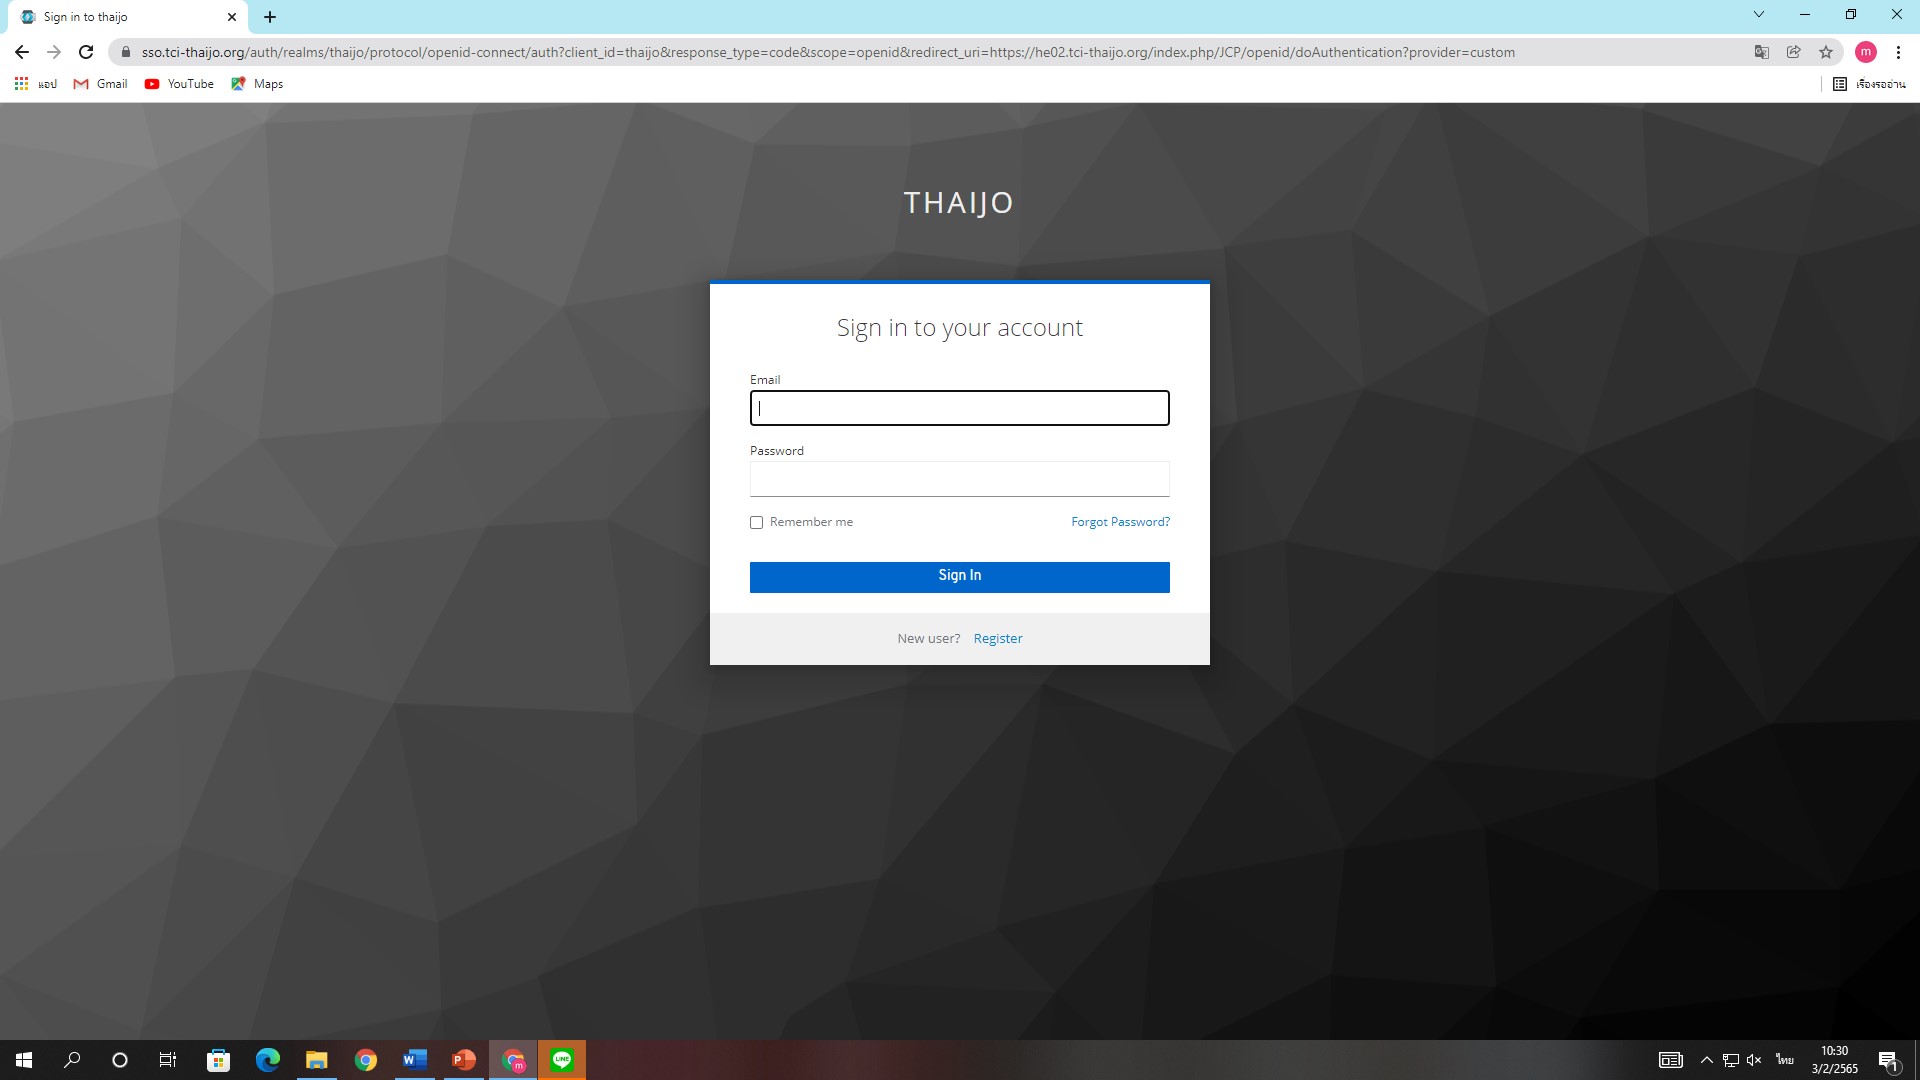Switch to PowerPoint on taskbar
This screenshot has width=1920, height=1080.
(x=464, y=1060)
